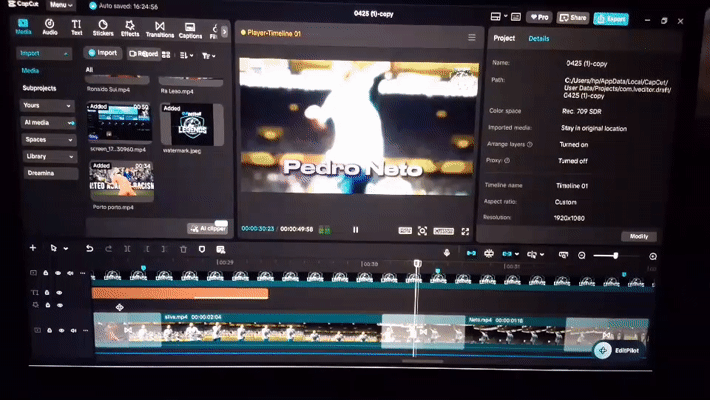Expand the Library dropdown in sidebar

click(49, 156)
